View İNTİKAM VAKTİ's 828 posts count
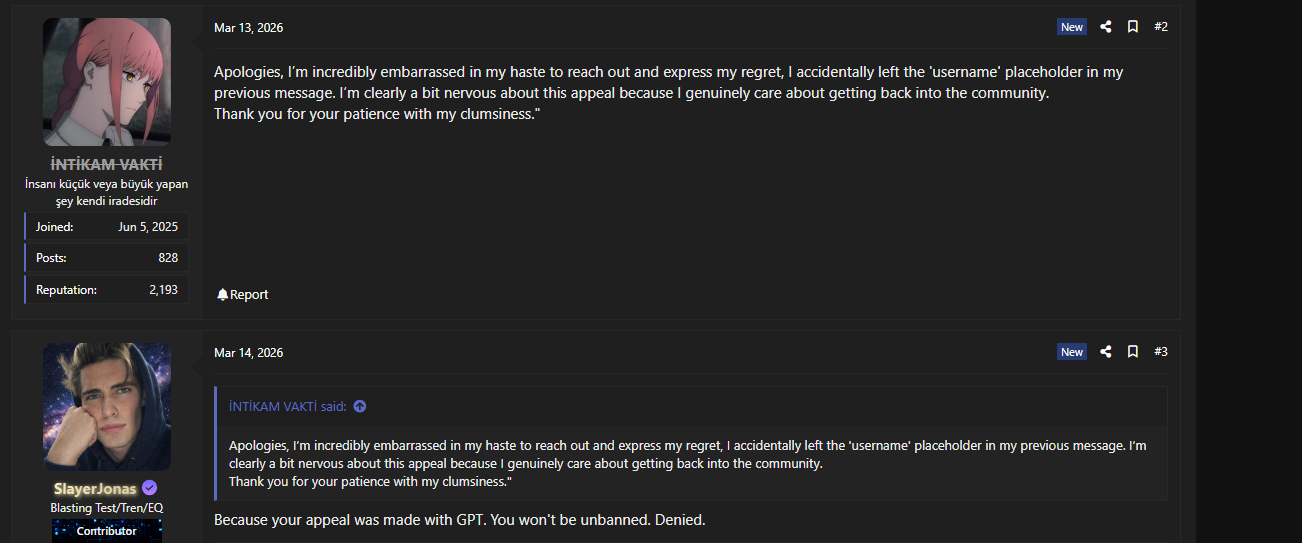The width and height of the screenshot is (1302, 543). 168,258
